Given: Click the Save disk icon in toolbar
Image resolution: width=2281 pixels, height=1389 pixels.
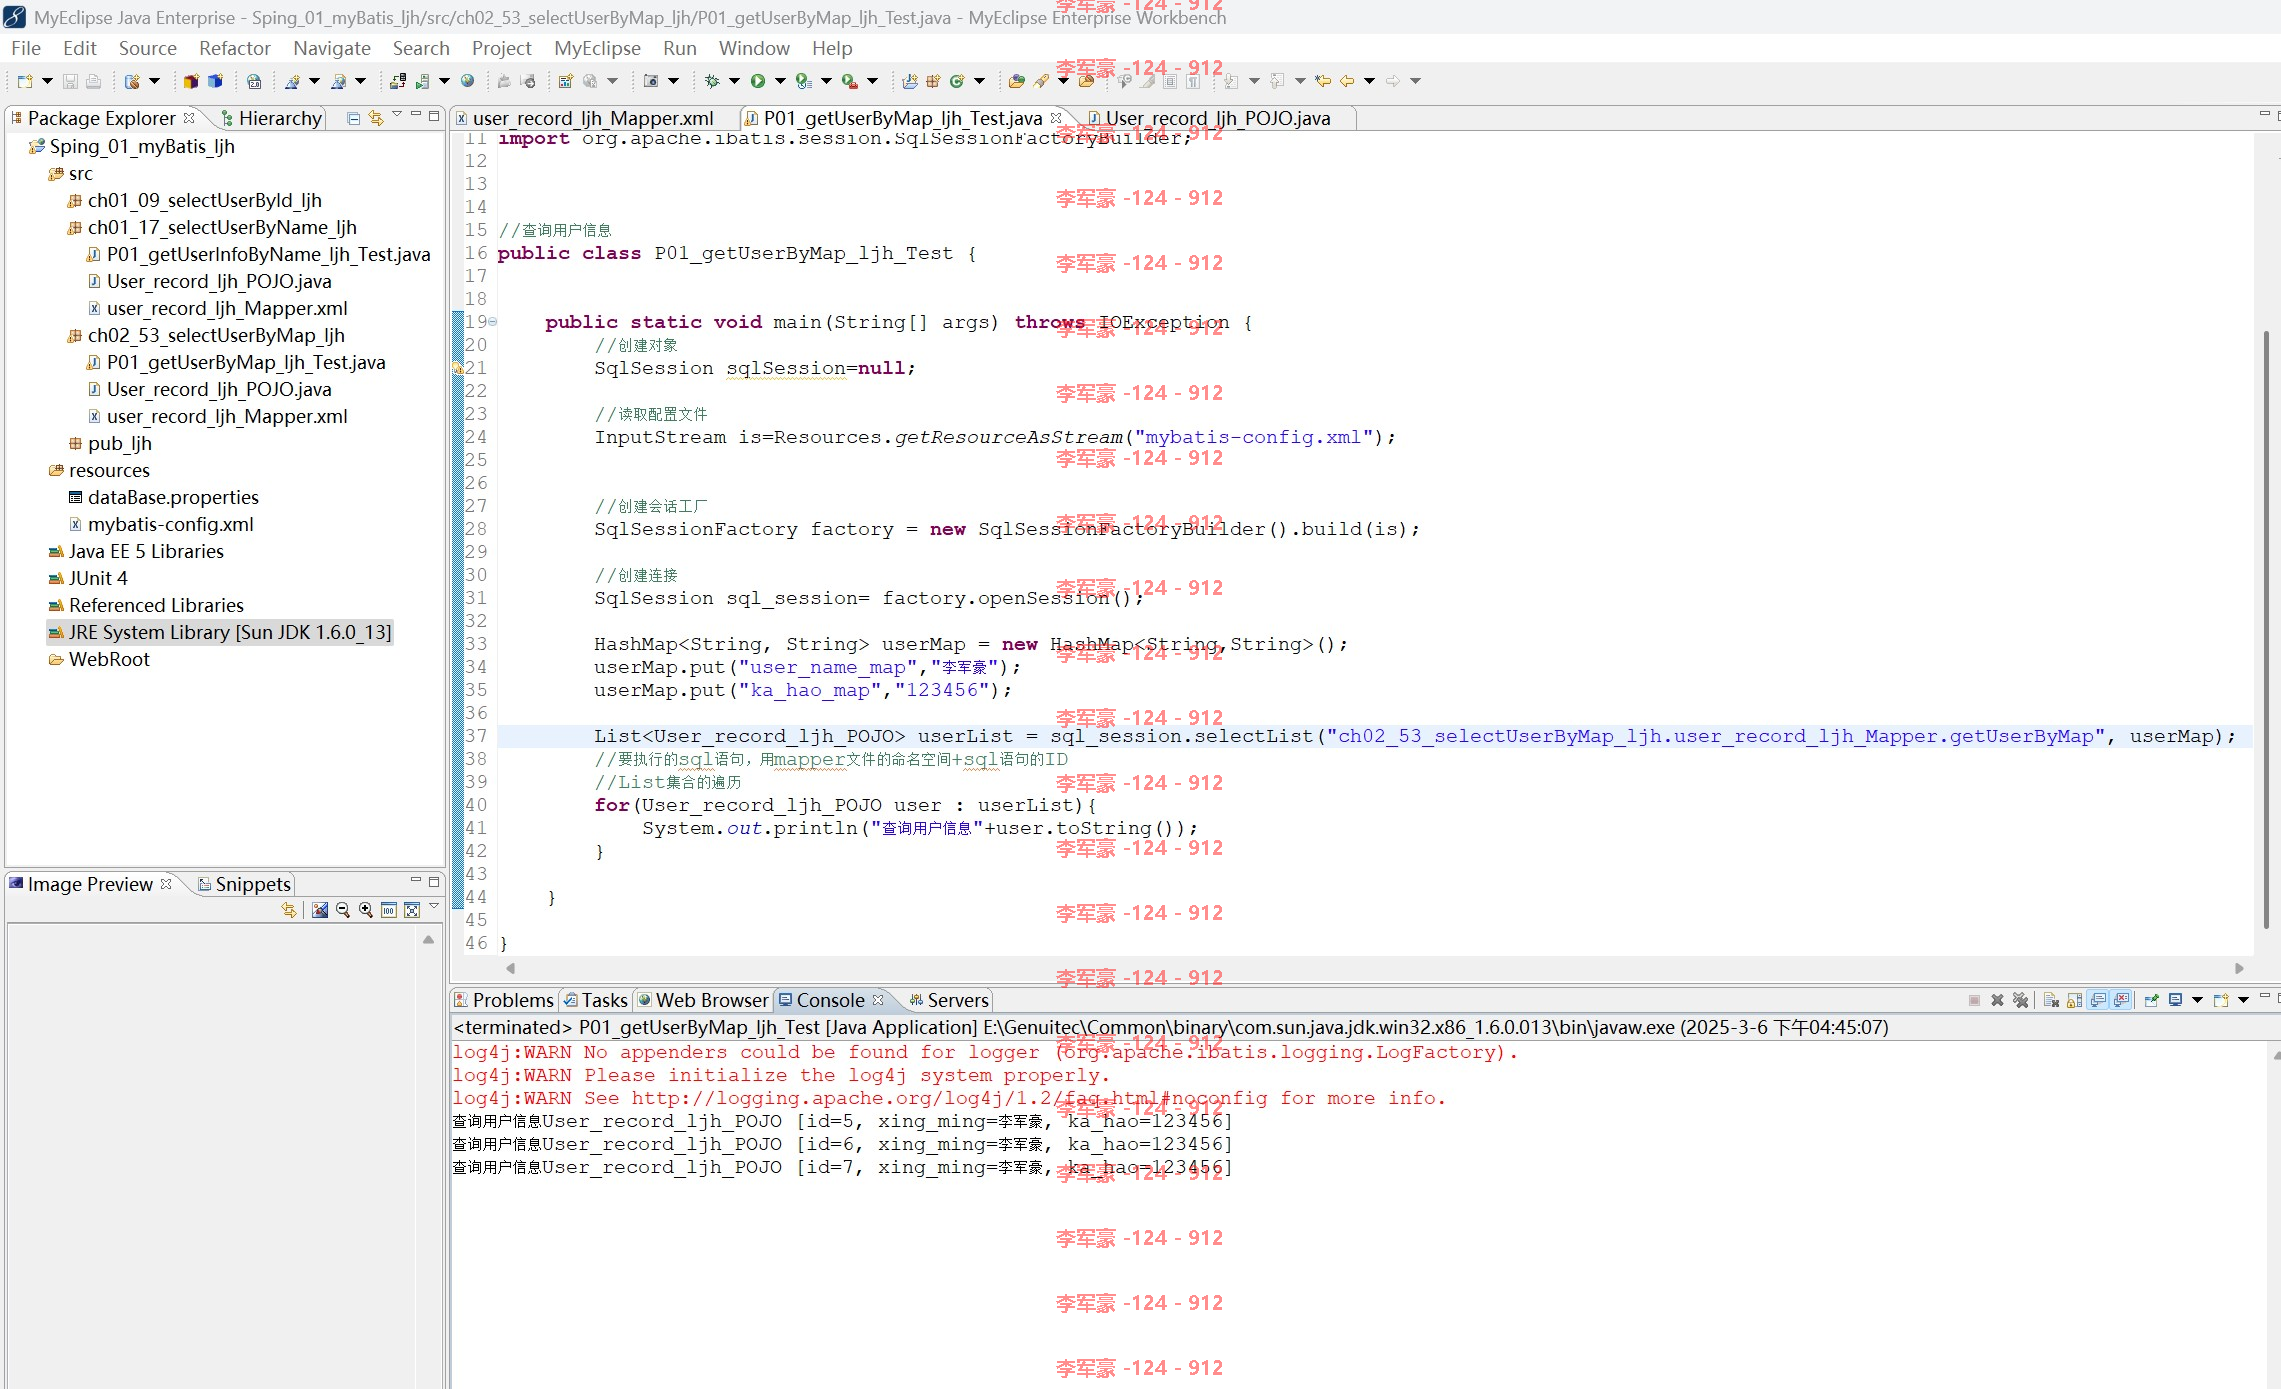Looking at the screenshot, I should [70, 81].
